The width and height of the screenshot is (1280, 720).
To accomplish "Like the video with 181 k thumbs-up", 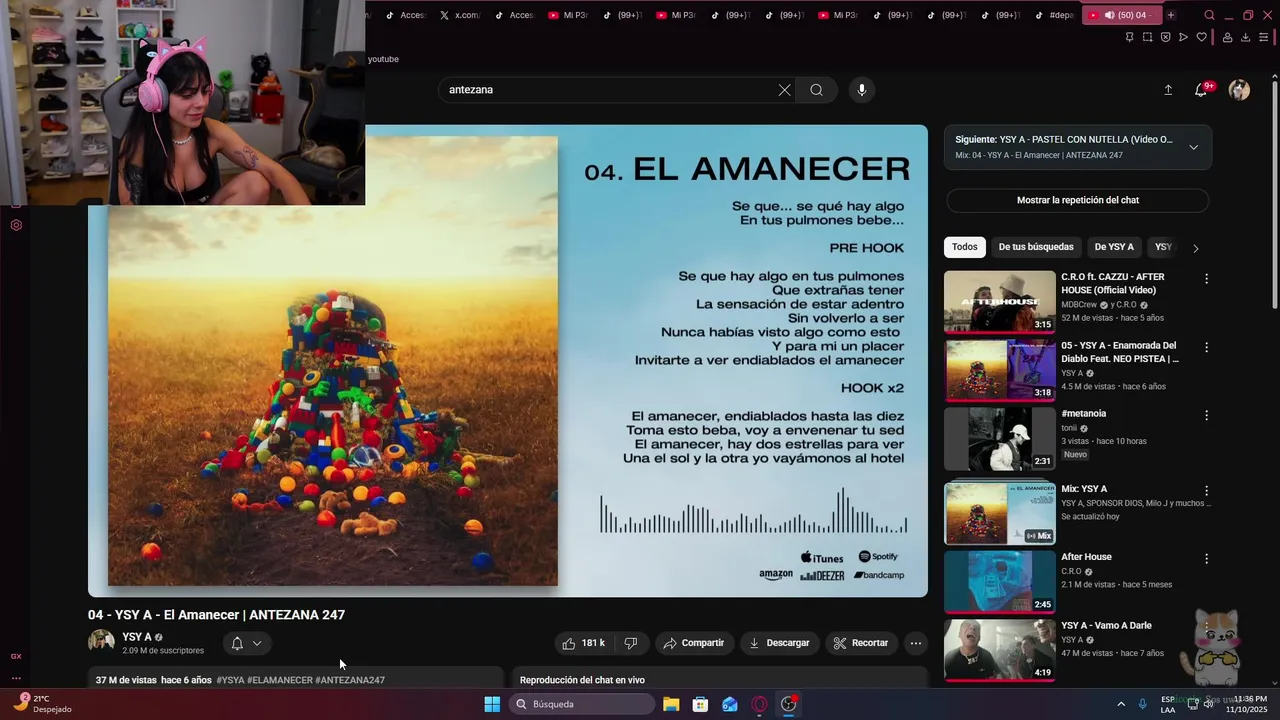I will (x=584, y=643).
